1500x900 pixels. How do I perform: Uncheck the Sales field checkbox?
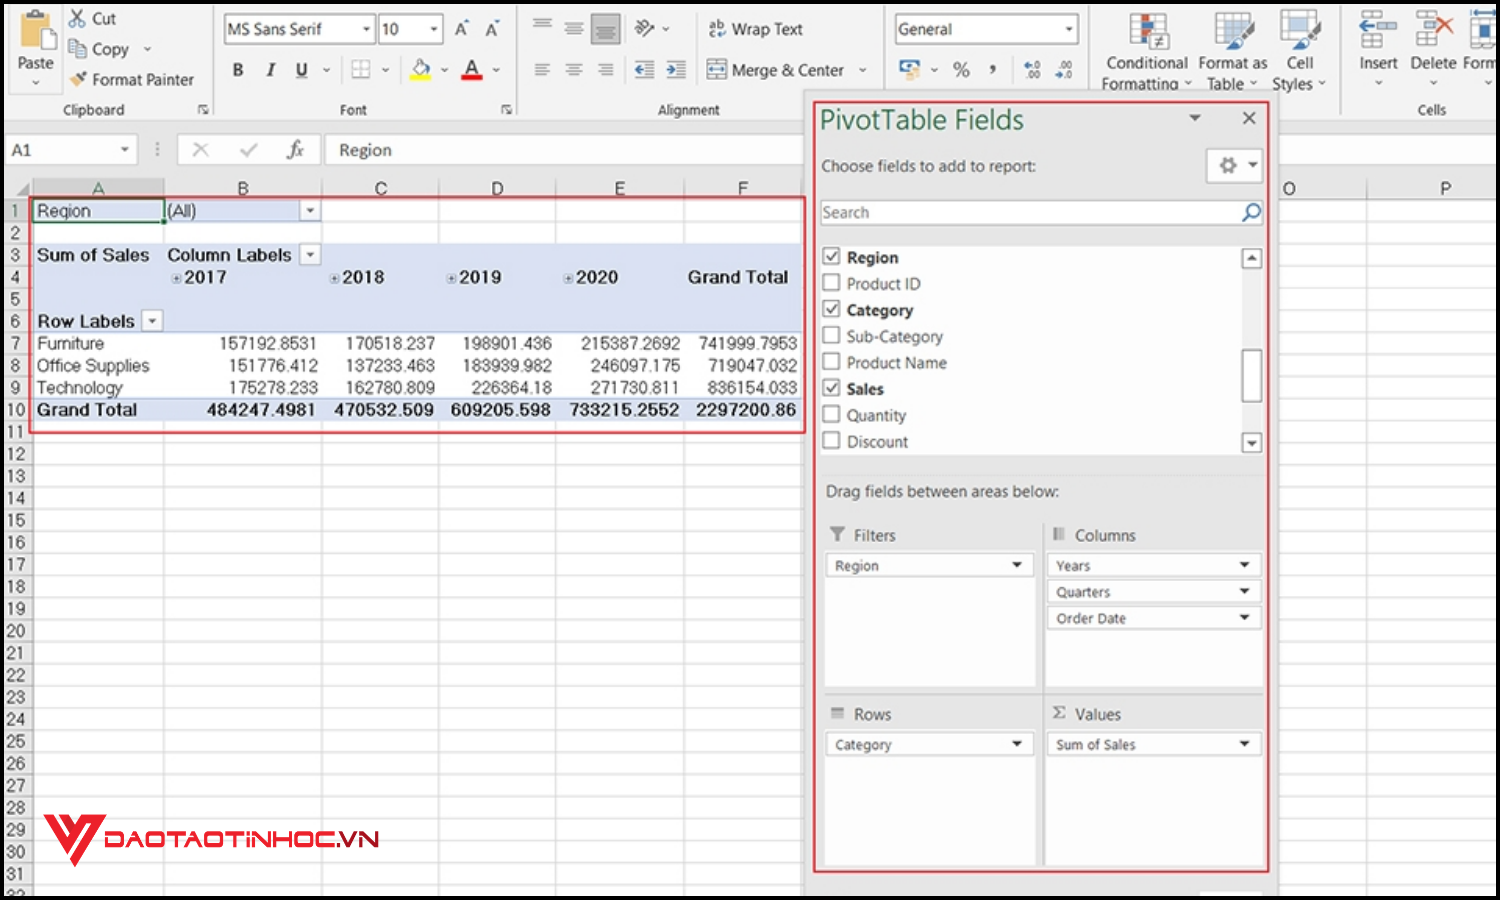(831, 388)
